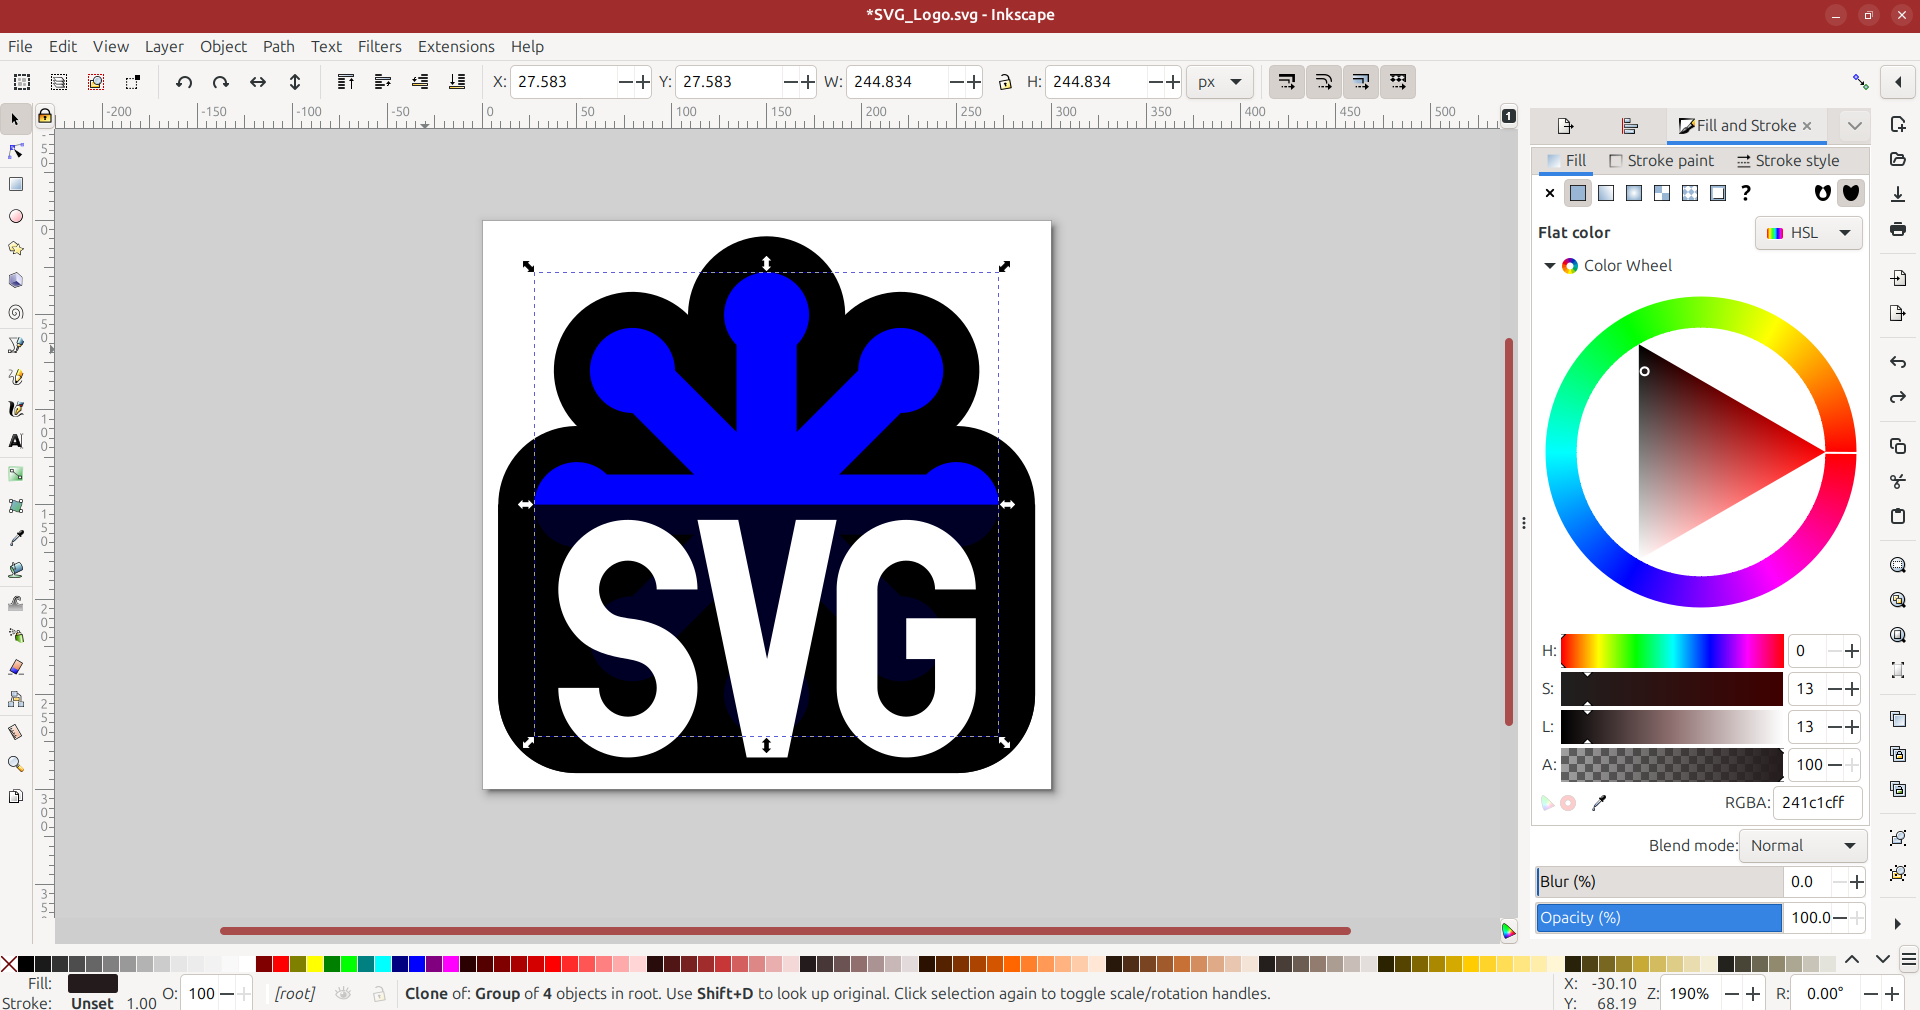The width and height of the screenshot is (1920, 1010).
Task: Select the Node editing tool
Action: tap(16, 152)
